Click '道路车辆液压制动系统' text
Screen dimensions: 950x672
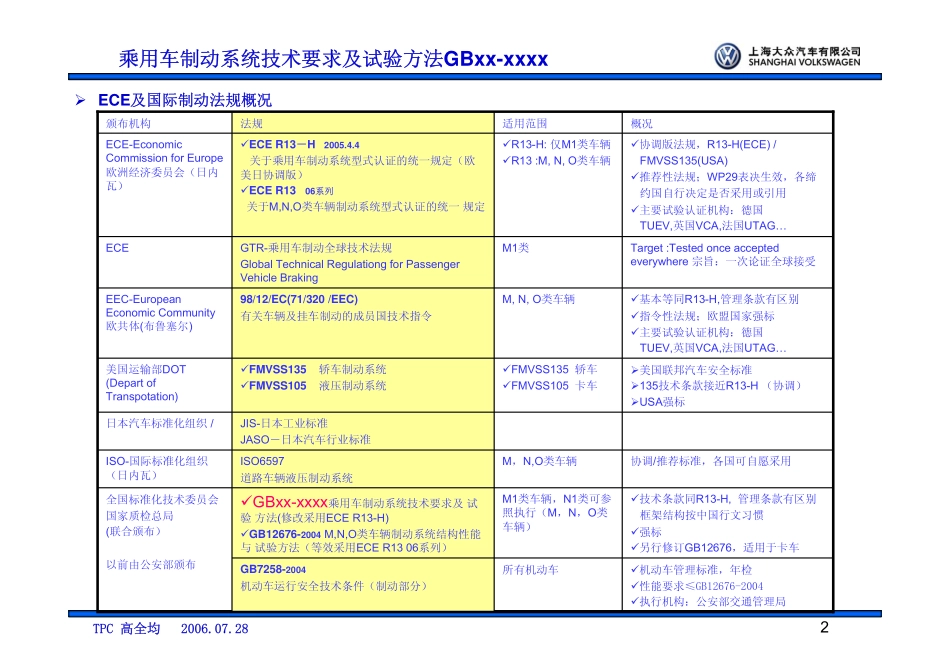[296, 478]
